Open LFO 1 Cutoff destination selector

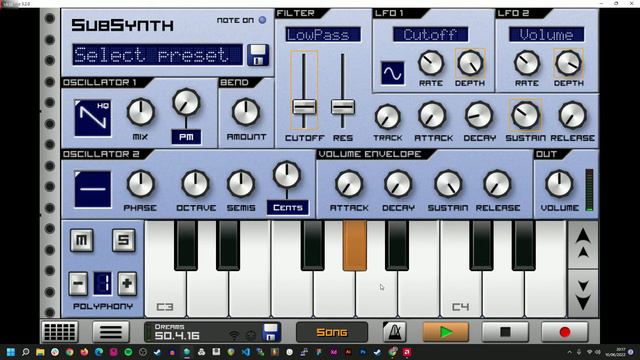[430, 35]
